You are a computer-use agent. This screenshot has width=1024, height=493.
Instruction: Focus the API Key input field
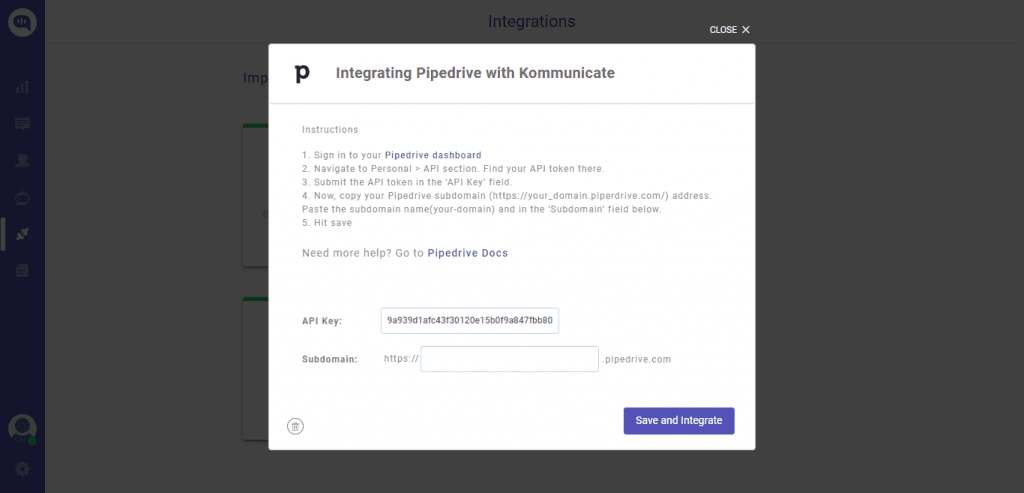tap(470, 321)
